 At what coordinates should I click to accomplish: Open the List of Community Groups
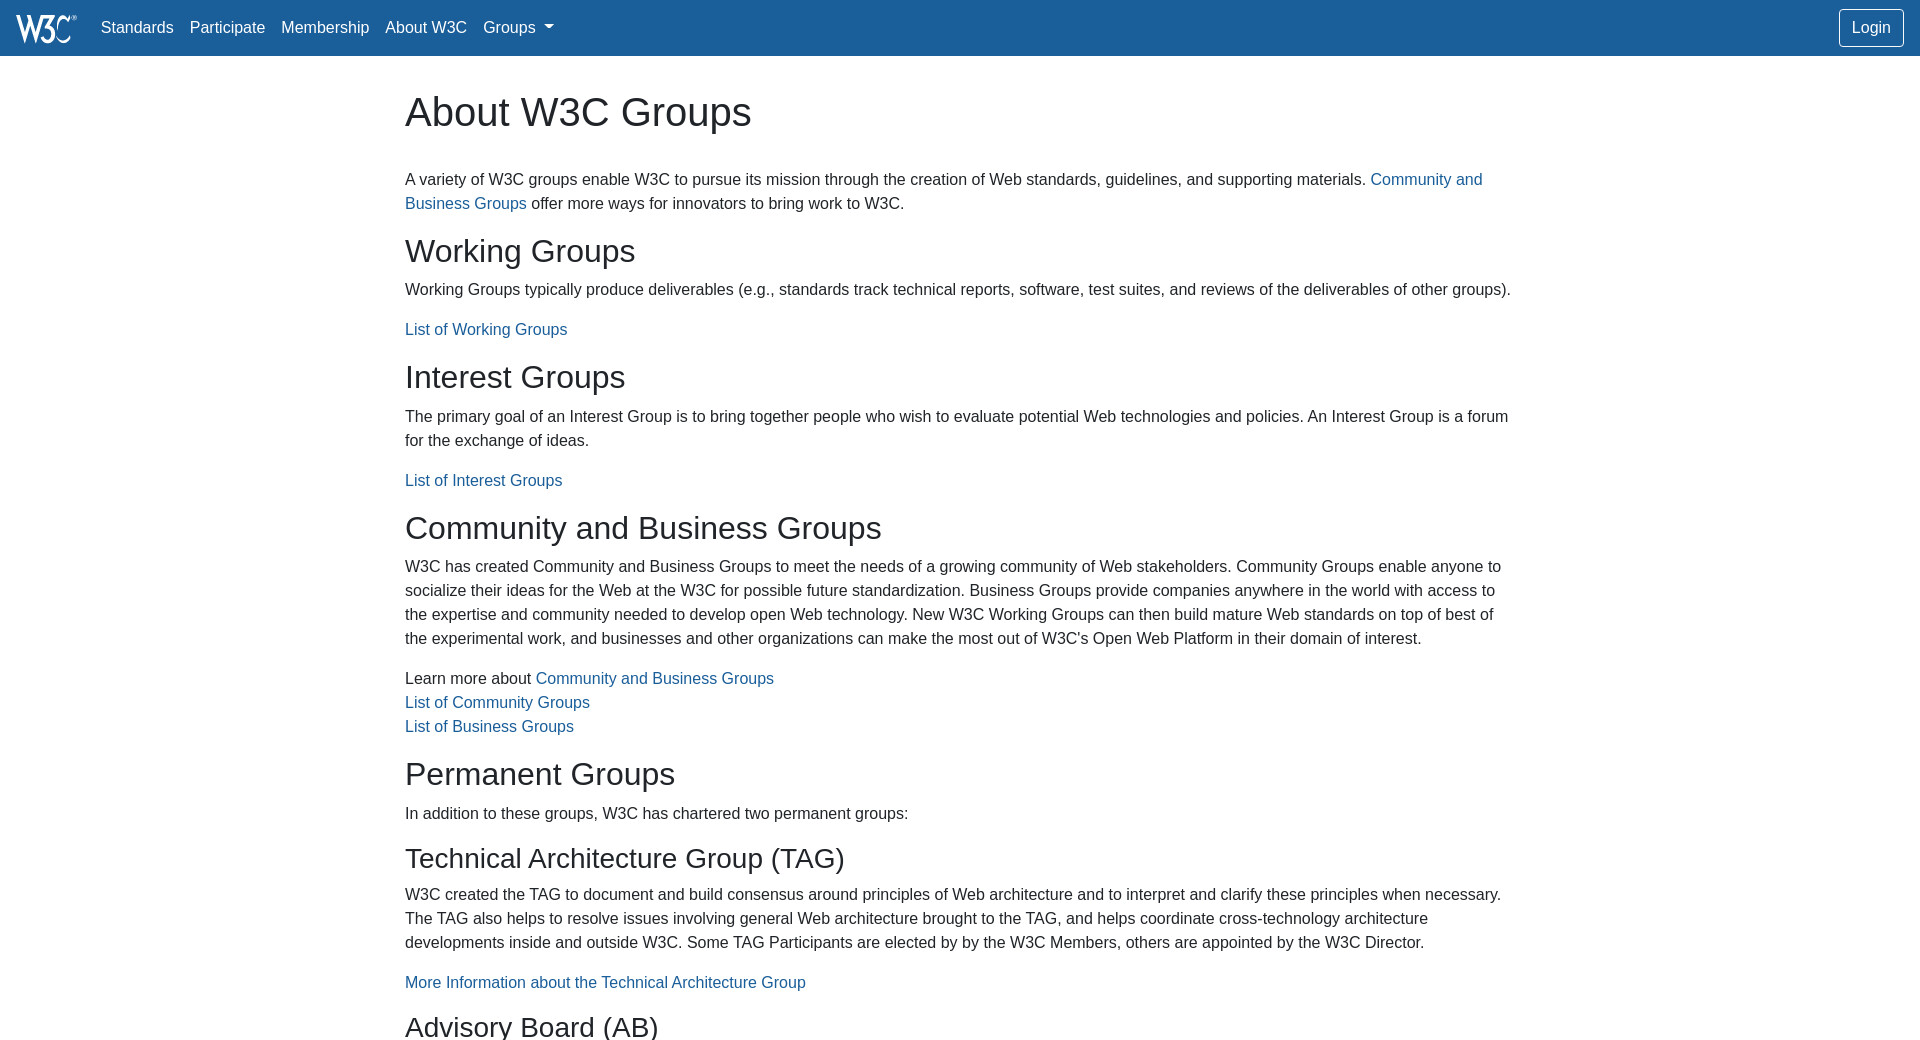[x=497, y=703]
